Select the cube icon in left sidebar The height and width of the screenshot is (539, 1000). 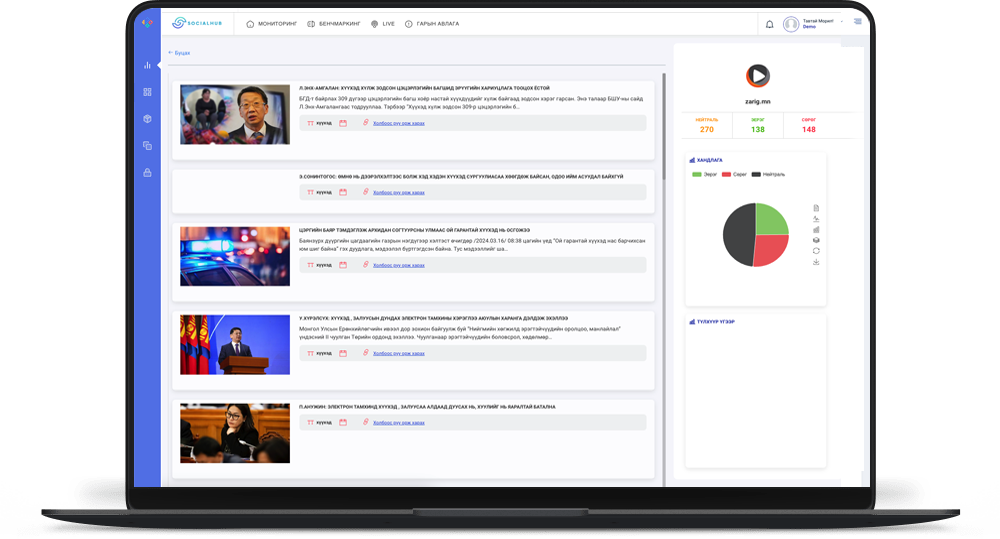[x=147, y=119]
